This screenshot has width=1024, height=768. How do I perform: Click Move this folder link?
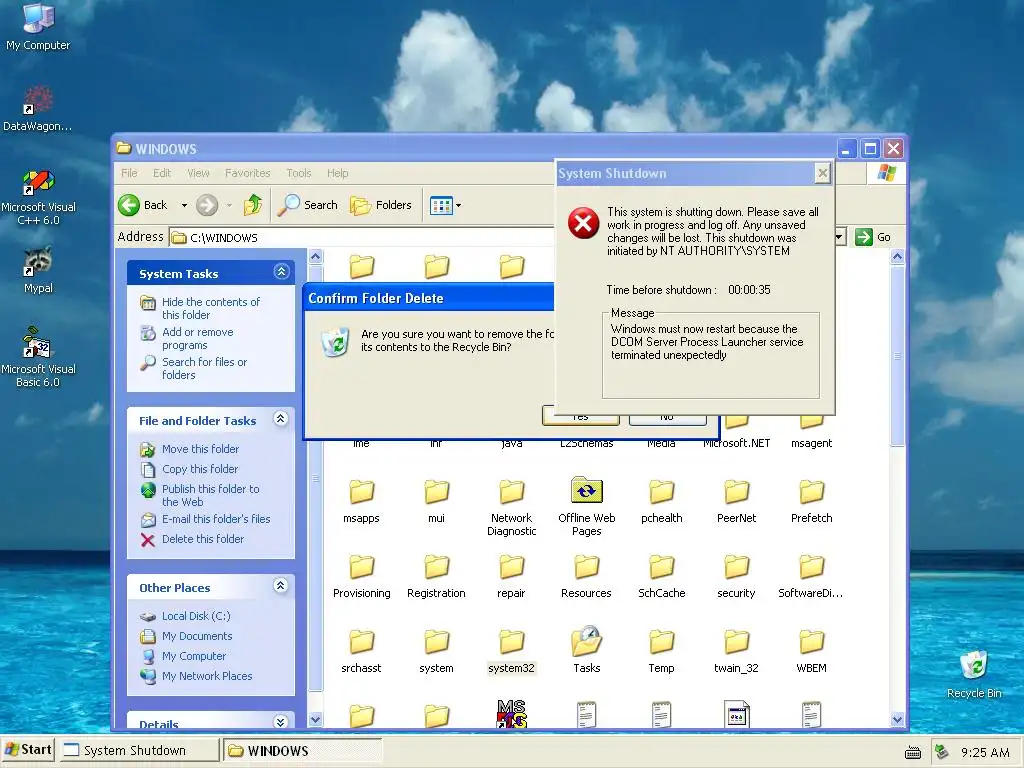[200, 449]
